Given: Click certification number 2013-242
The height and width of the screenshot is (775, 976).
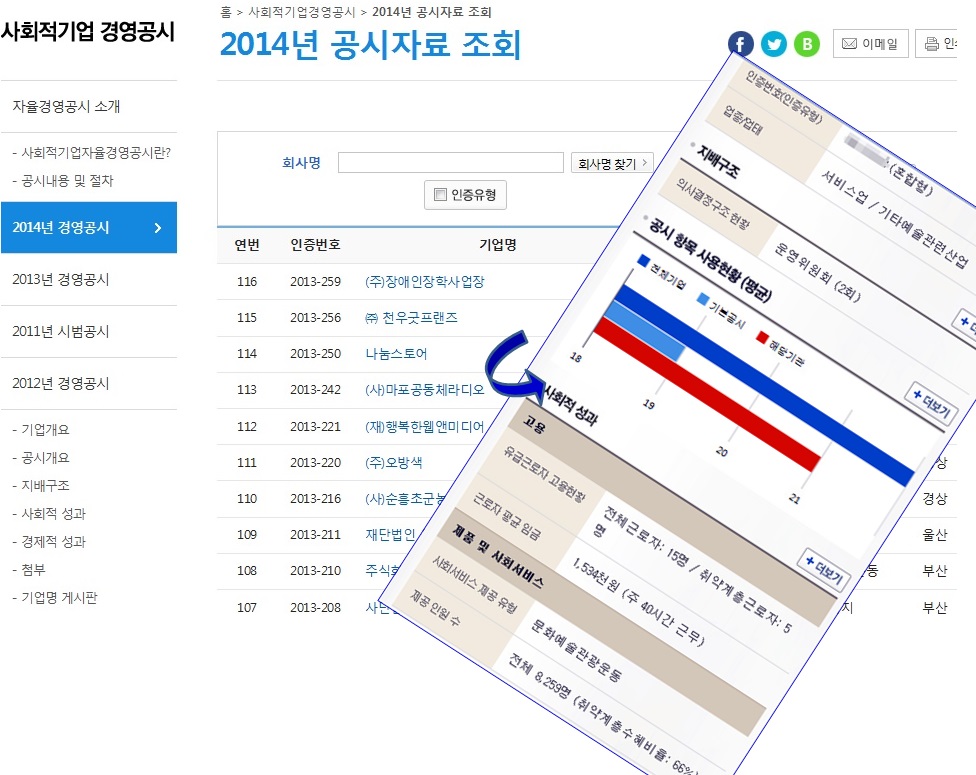Looking at the screenshot, I should [x=316, y=390].
